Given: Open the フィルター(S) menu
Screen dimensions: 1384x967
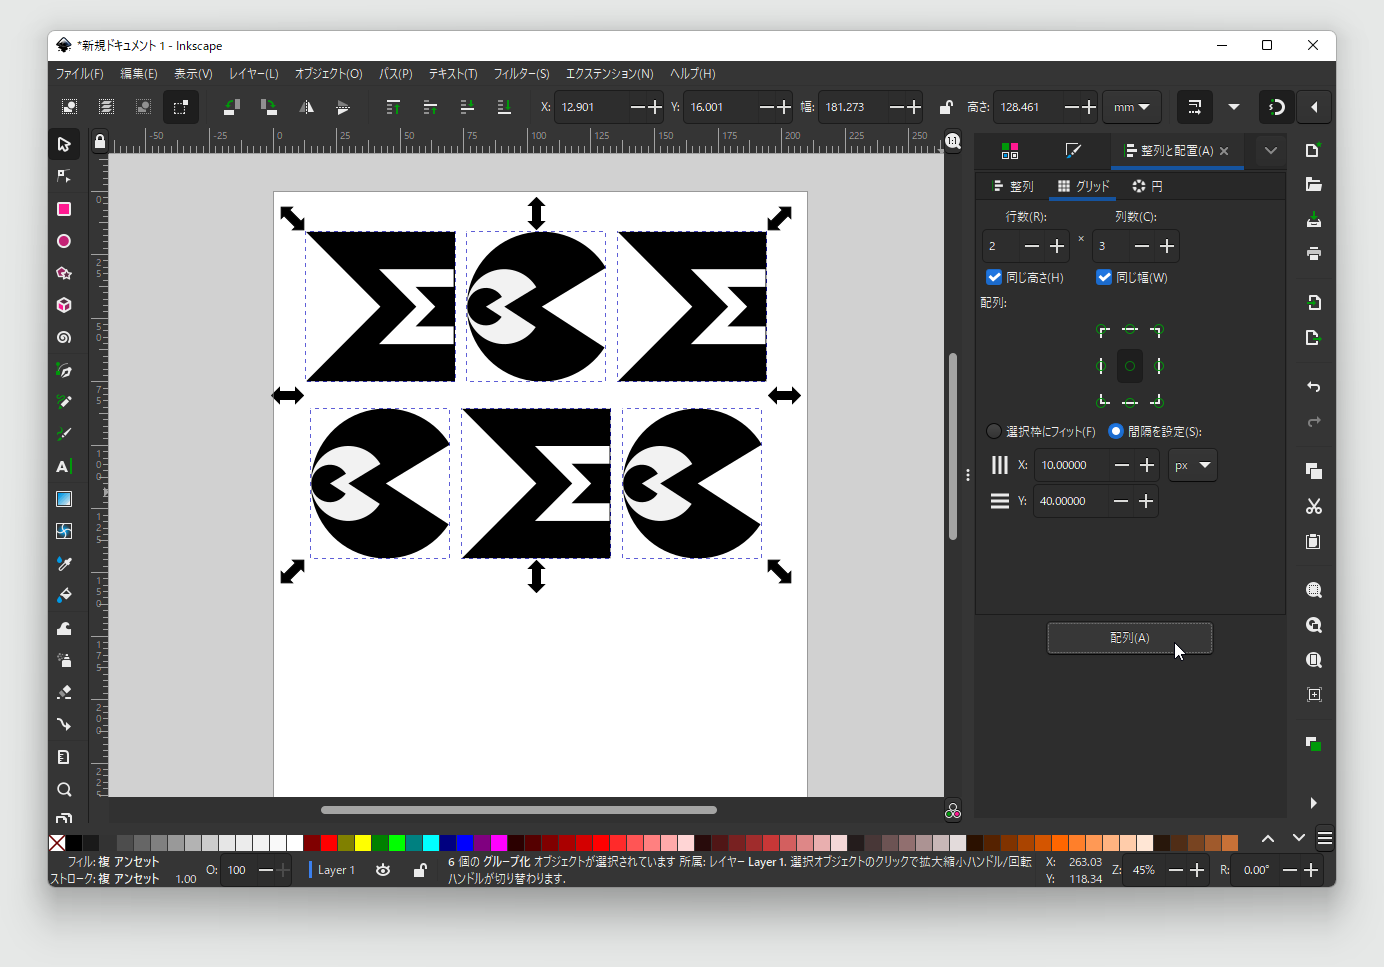Looking at the screenshot, I should coord(521,73).
